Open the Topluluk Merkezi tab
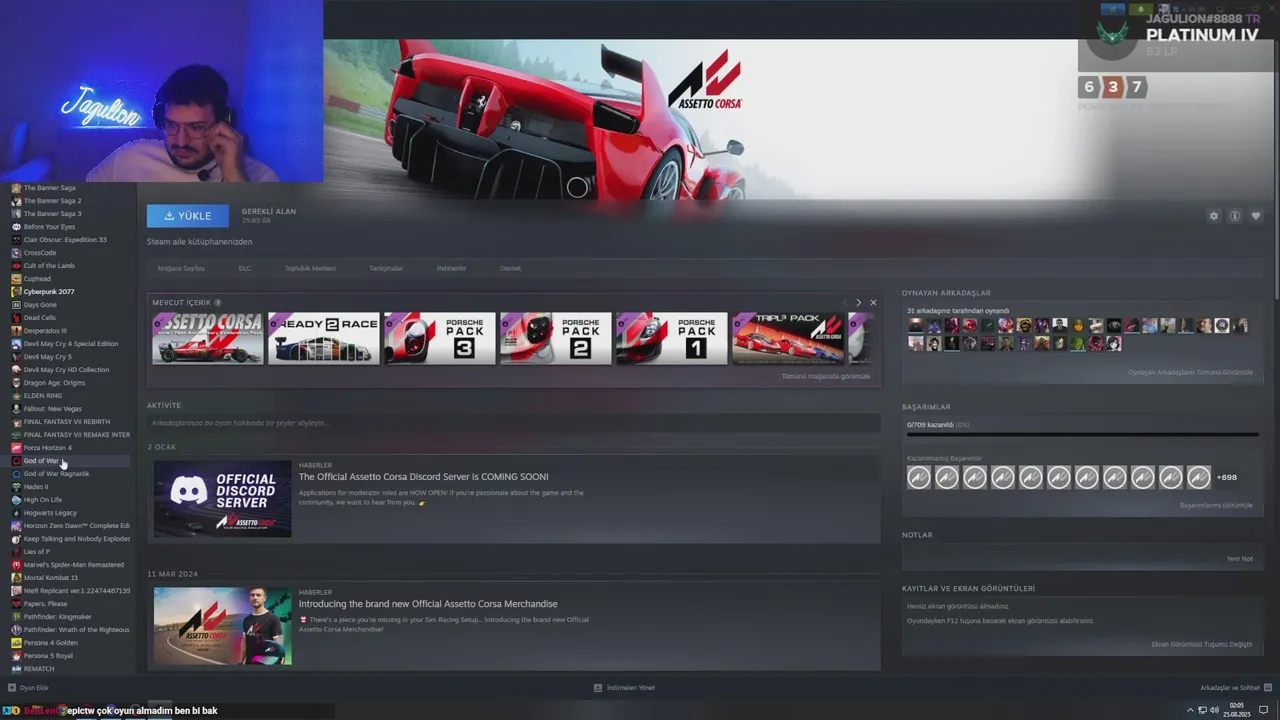Screen dimensions: 1280x720 pos(310,268)
